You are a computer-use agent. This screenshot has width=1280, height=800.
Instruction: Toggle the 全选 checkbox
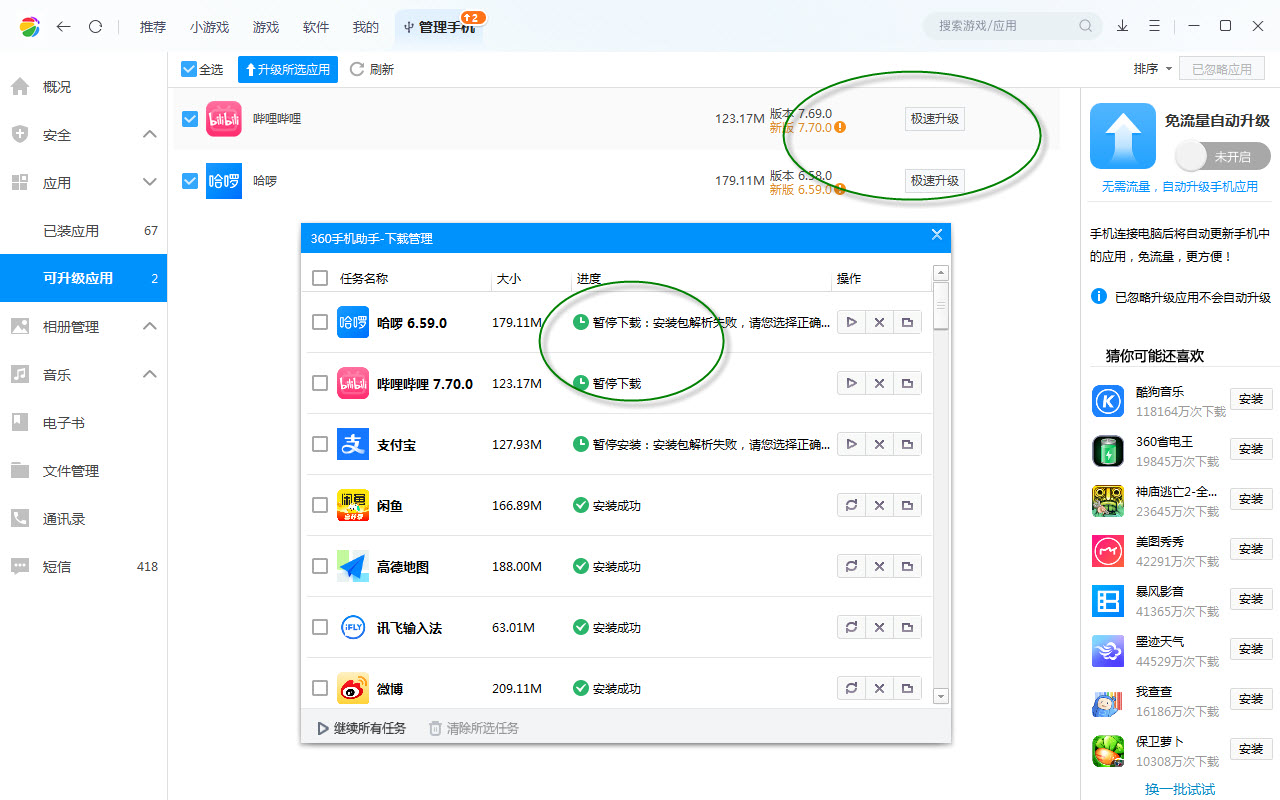tap(188, 69)
